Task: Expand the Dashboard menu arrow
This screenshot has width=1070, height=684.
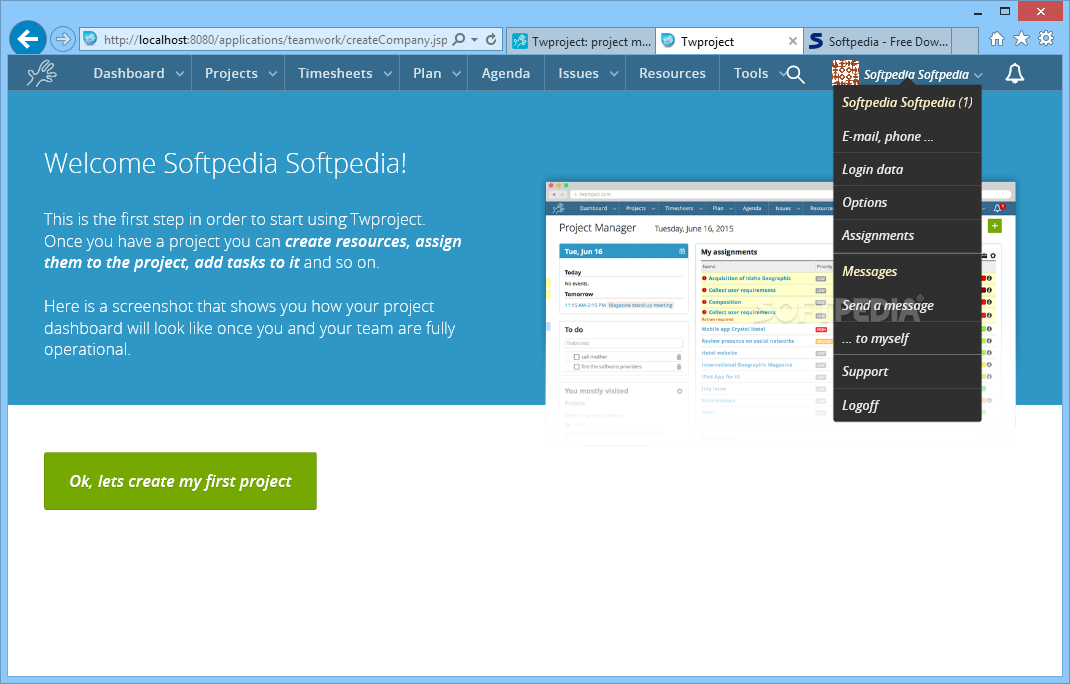Action: [179, 74]
